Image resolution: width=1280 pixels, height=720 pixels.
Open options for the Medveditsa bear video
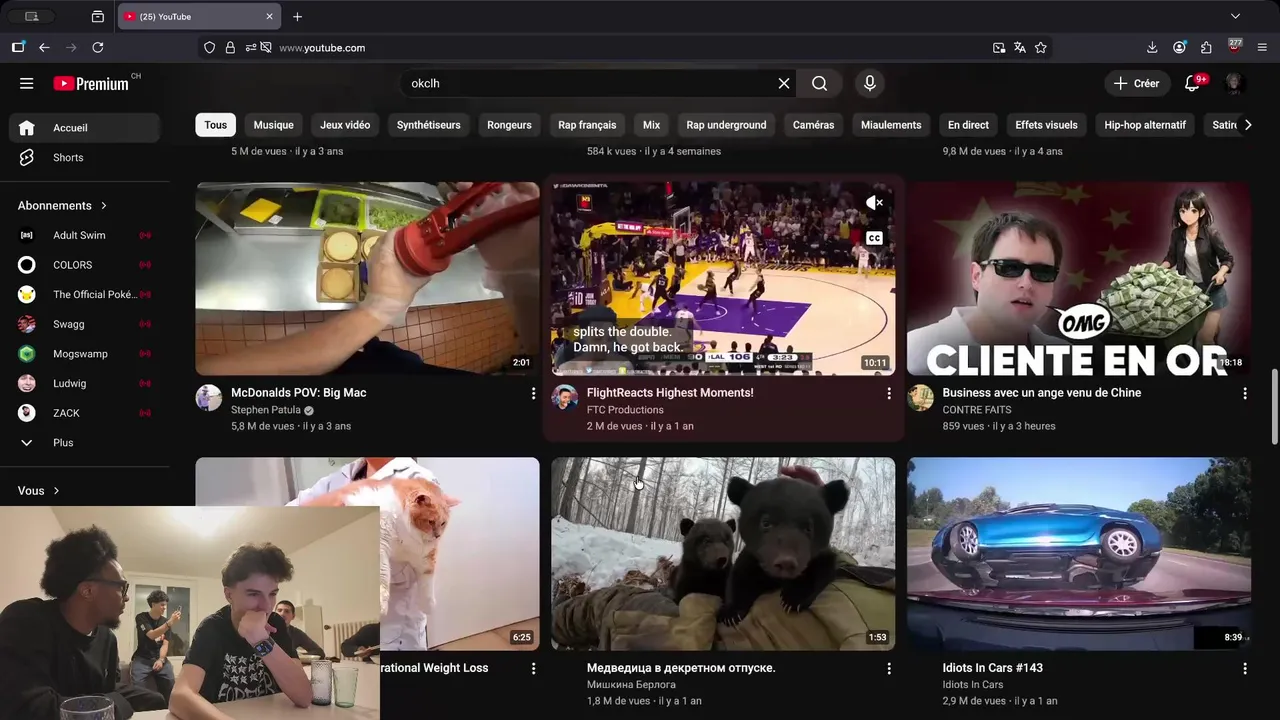click(889, 669)
